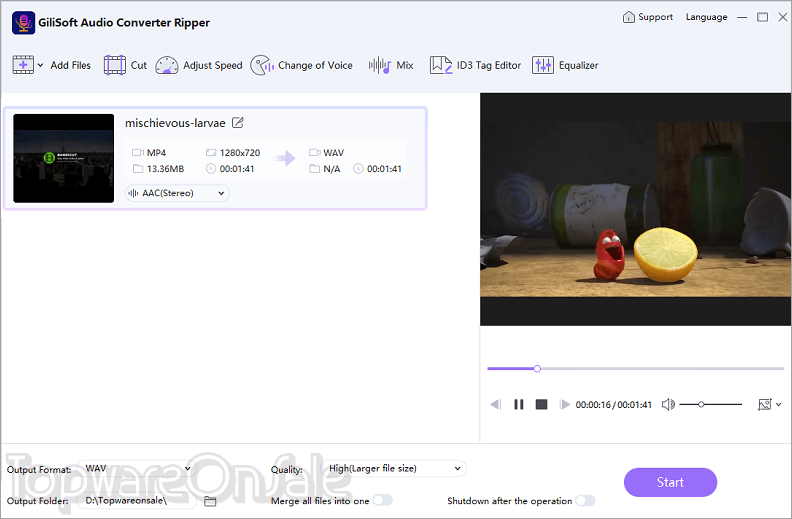Expand the Add Files dropdown arrow

[x=40, y=65]
